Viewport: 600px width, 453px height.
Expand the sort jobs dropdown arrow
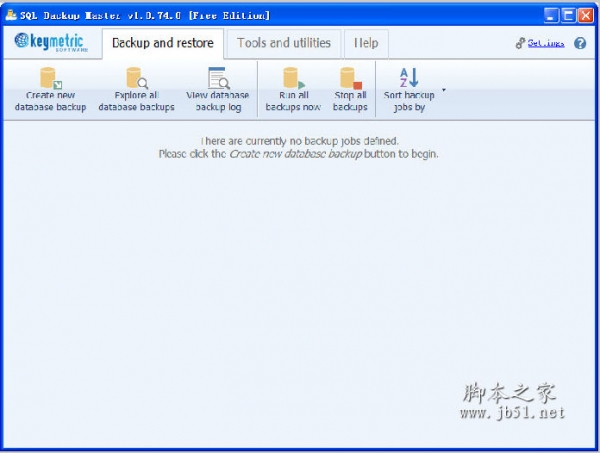(444, 90)
